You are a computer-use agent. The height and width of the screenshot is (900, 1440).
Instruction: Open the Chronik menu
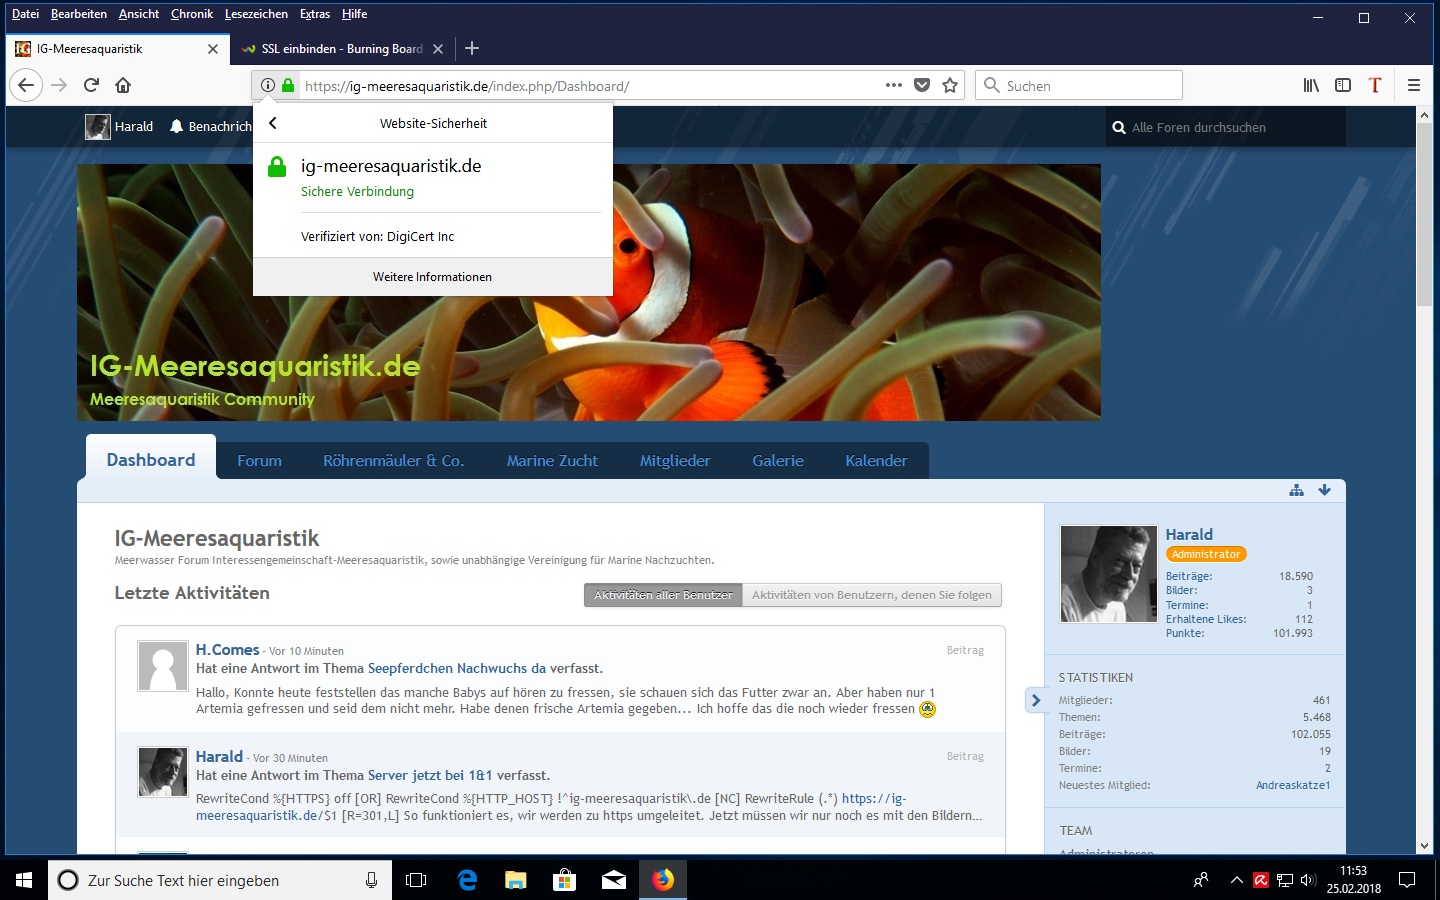click(x=191, y=14)
